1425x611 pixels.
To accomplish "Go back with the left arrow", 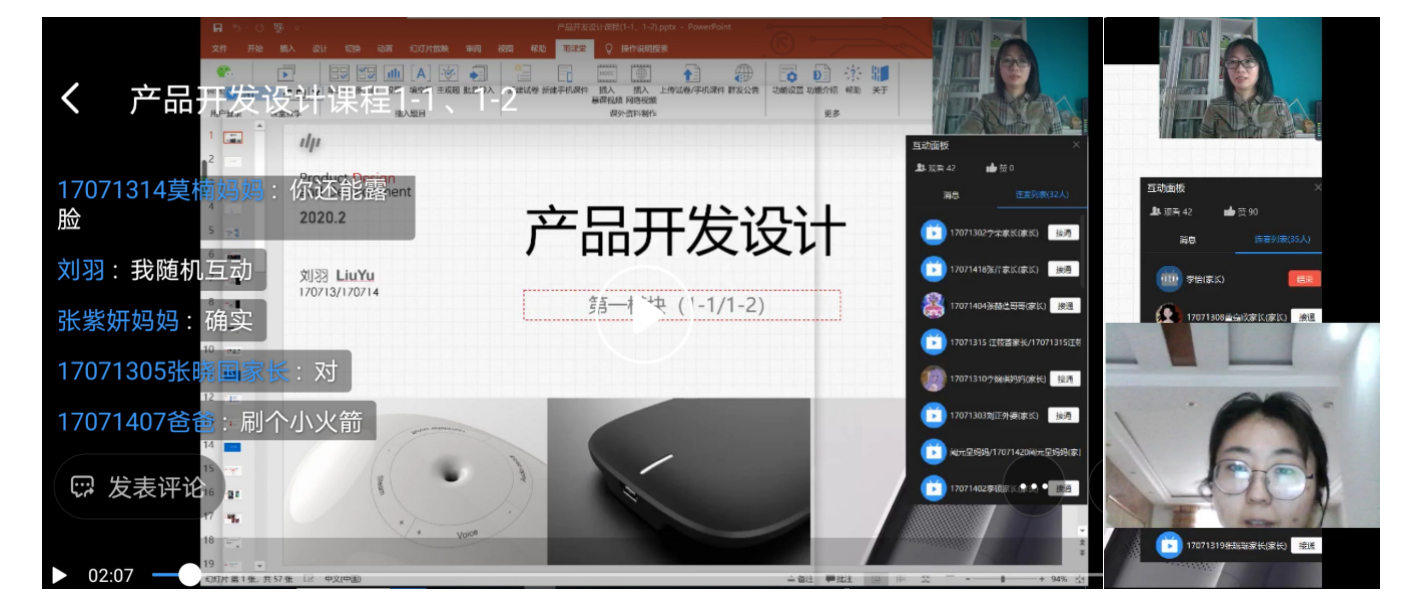I will [x=70, y=98].
